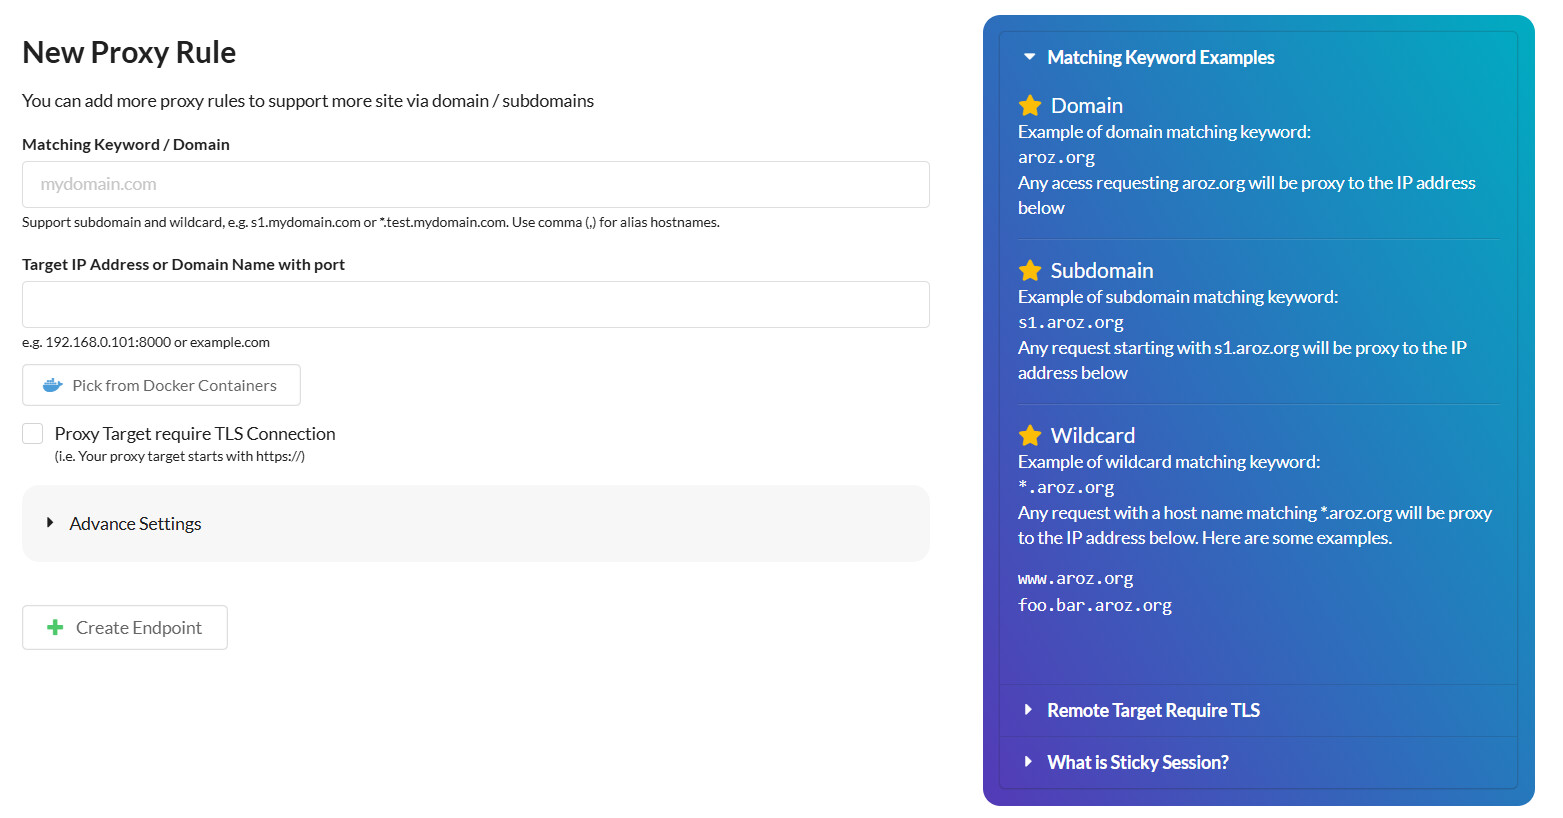The height and width of the screenshot is (818, 1563).
Task: Click the Target IP Address input field
Action: (476, 304)
